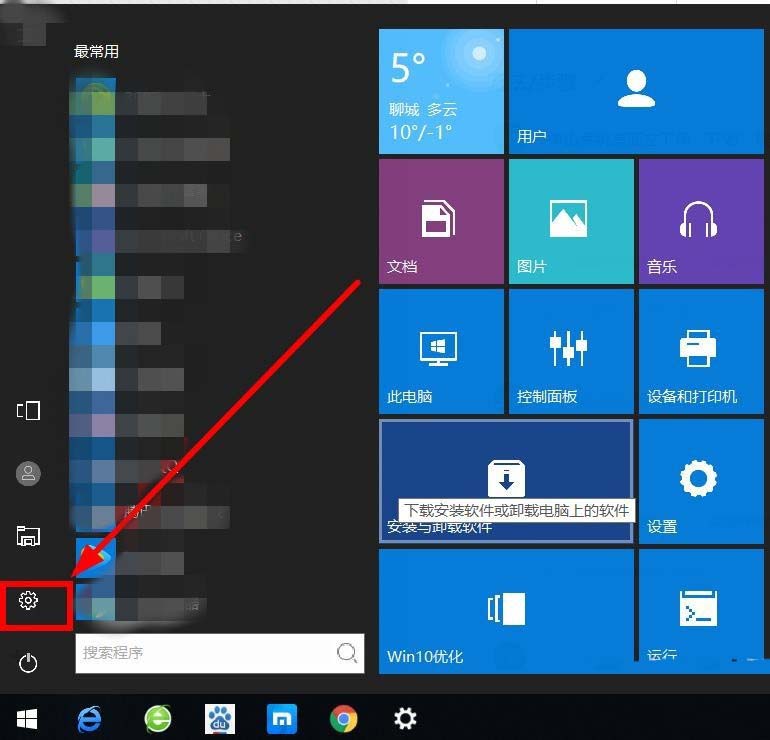Open the settings gear on taskbar
Viewport: 770px width, 740px height.
[x=405, y=719]
